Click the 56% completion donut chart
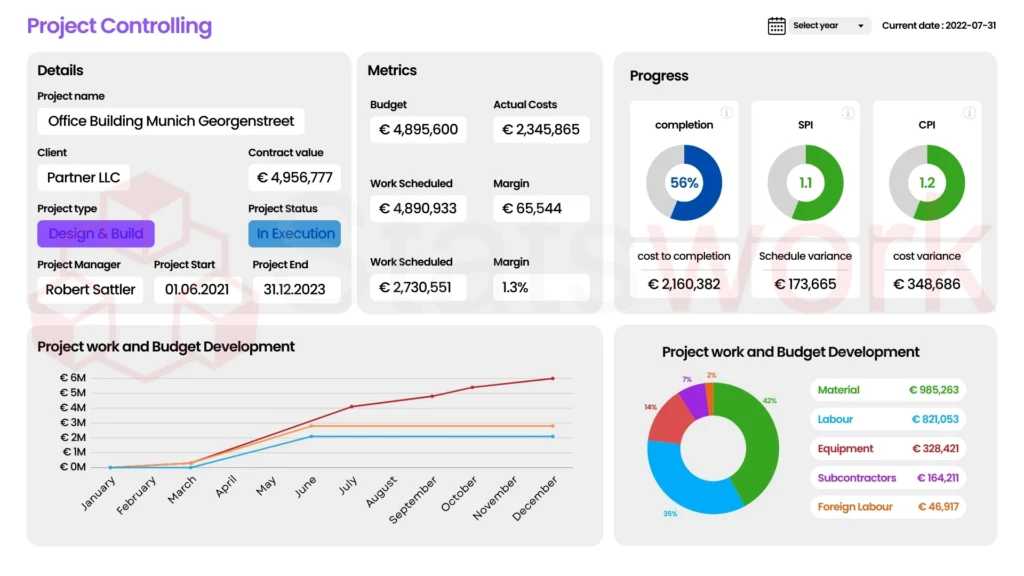1024x576 pixels. pos(684,183)
